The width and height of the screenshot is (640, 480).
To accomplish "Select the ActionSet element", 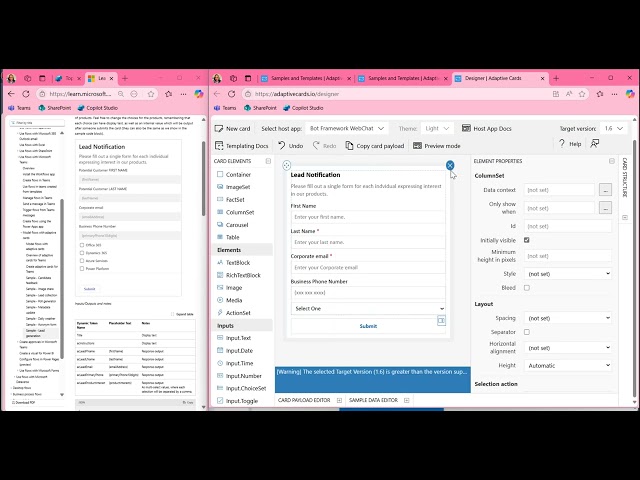I will (x=233, y=313).
